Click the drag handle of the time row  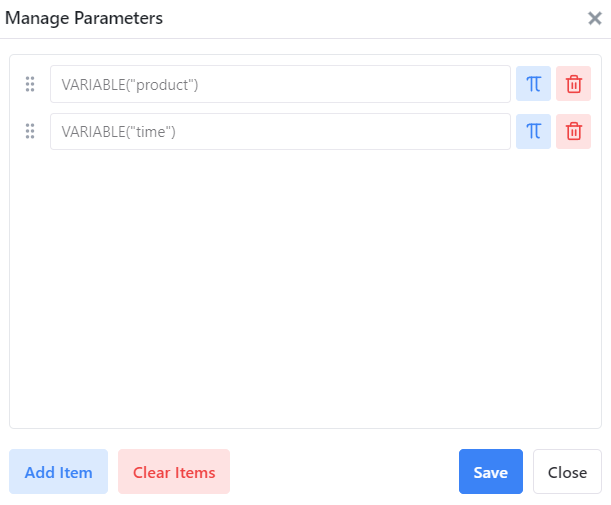(30, 131)
